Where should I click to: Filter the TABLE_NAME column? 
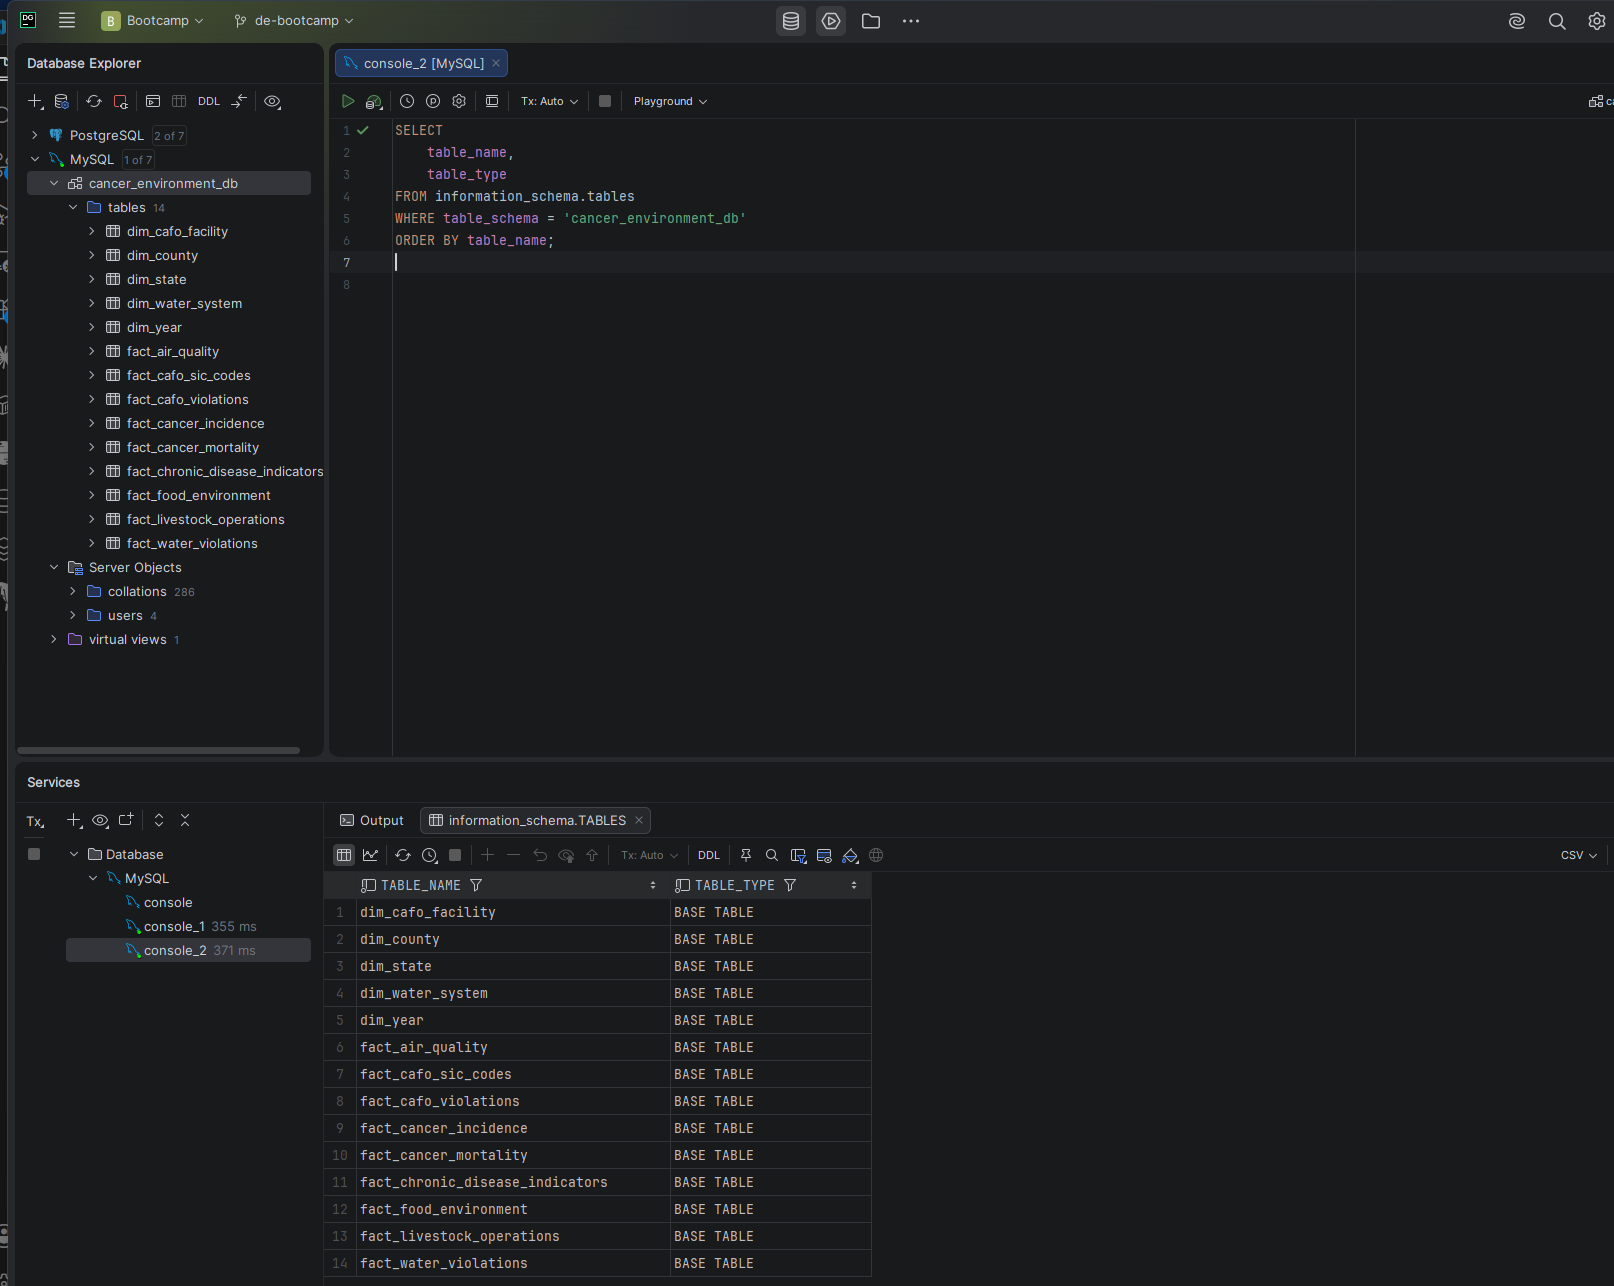(476, 885)
